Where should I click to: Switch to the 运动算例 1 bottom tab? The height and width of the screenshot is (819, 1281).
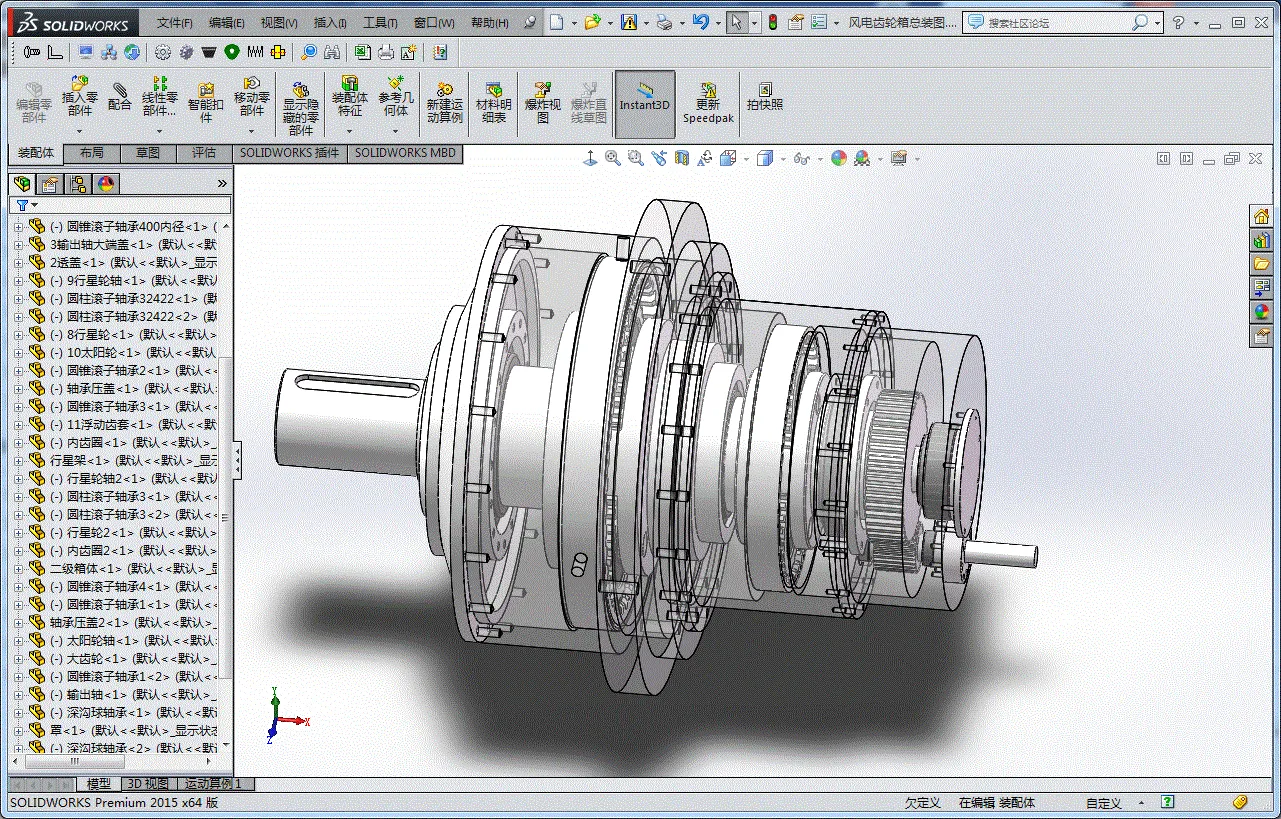pyautogui.click(x=214, y=784)
